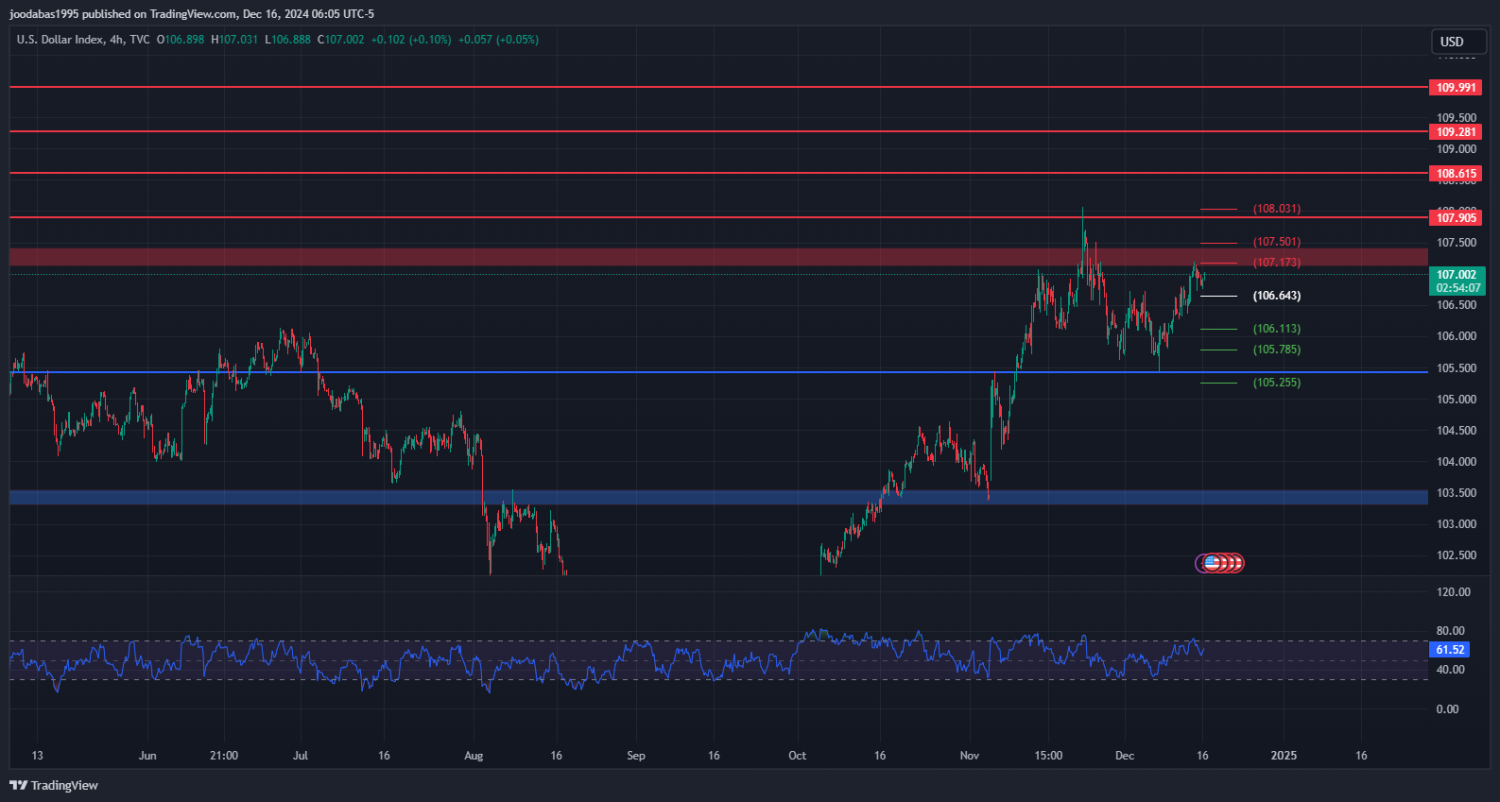The image size is (1500, 802).
Task: Click the US flag economic events marker
Action: (x=1212, y=563)
